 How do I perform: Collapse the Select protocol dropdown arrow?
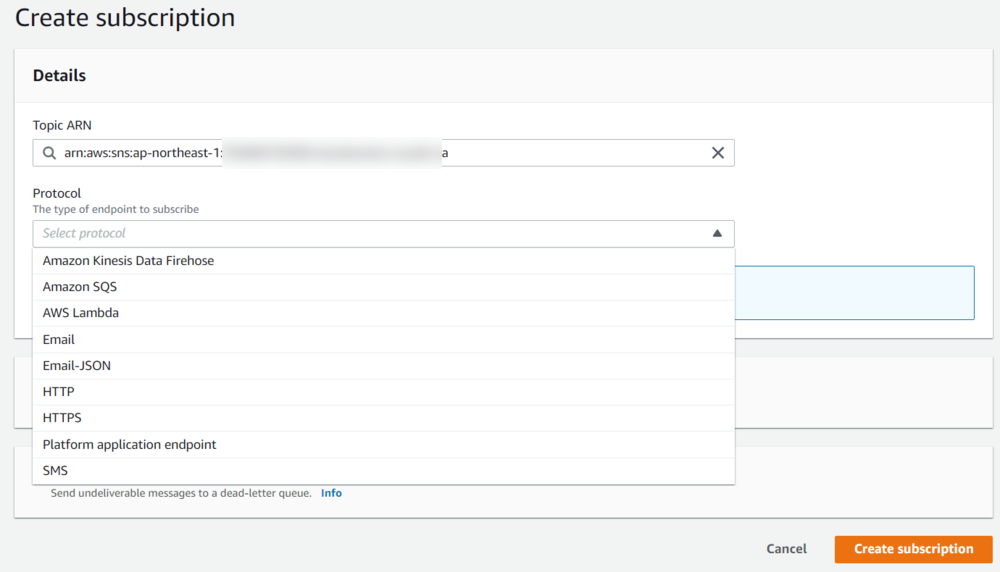[x=717, y=233]
